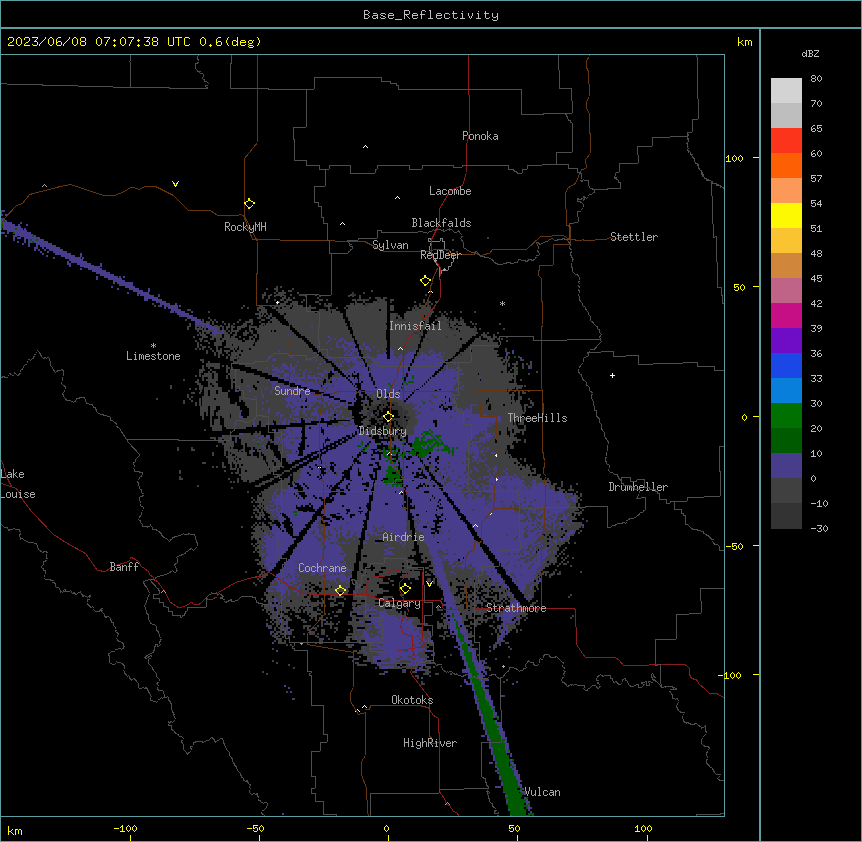The height and width of the screenshot is (842, 862).
Task: Click the Ponoka city label
Action: coord(480,136)
